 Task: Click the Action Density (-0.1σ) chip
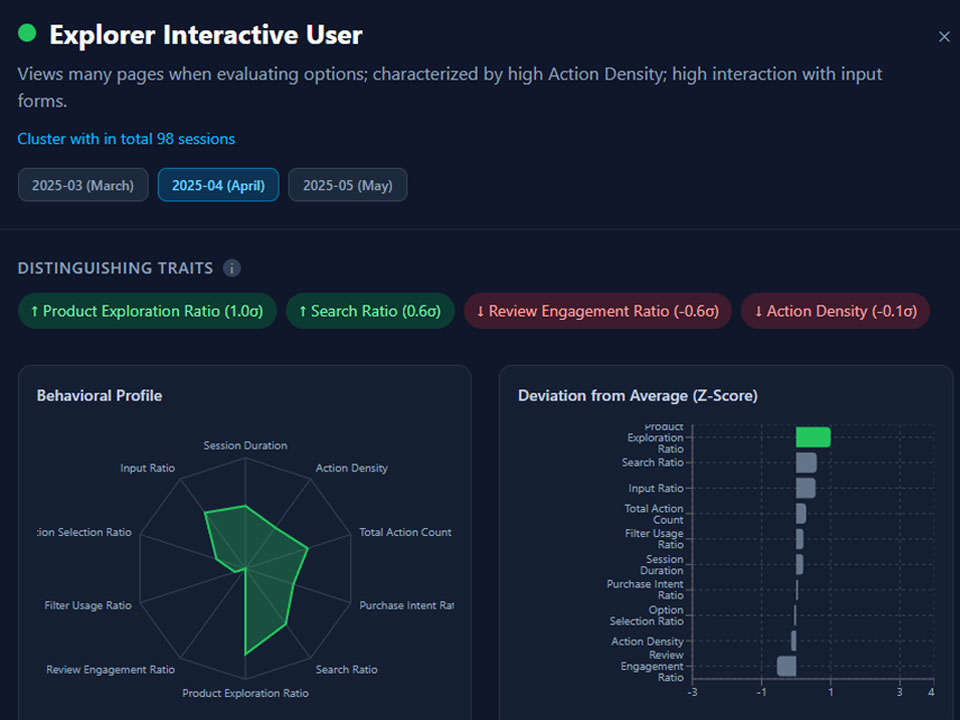[835, 311]
